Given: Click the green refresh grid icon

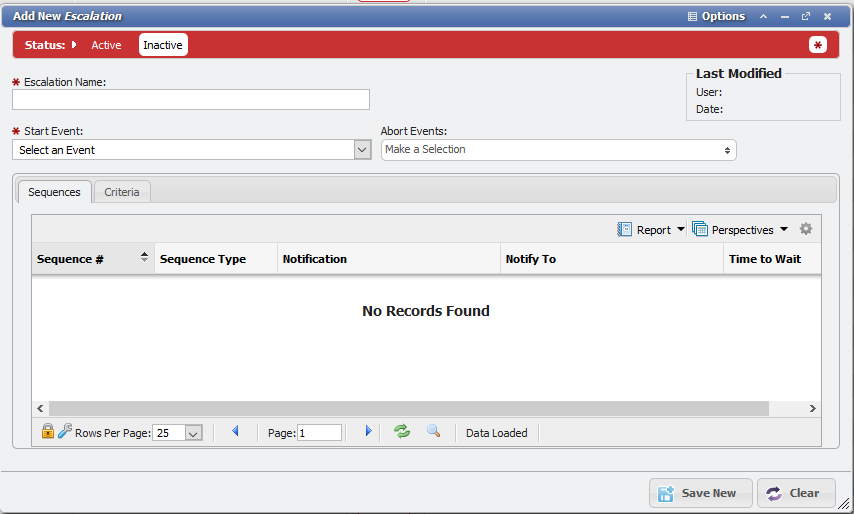Looking at the screenshot, I should (402, 432).
